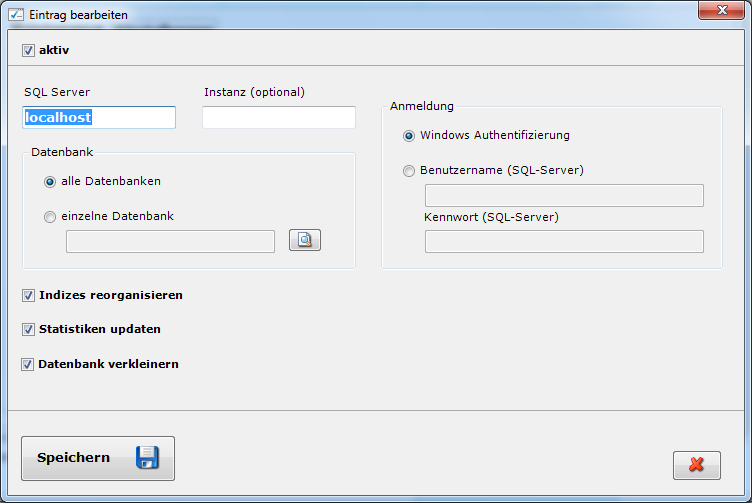Select einzelne Datenbank radio button
The image size is (752, 503).
point(50,217)
